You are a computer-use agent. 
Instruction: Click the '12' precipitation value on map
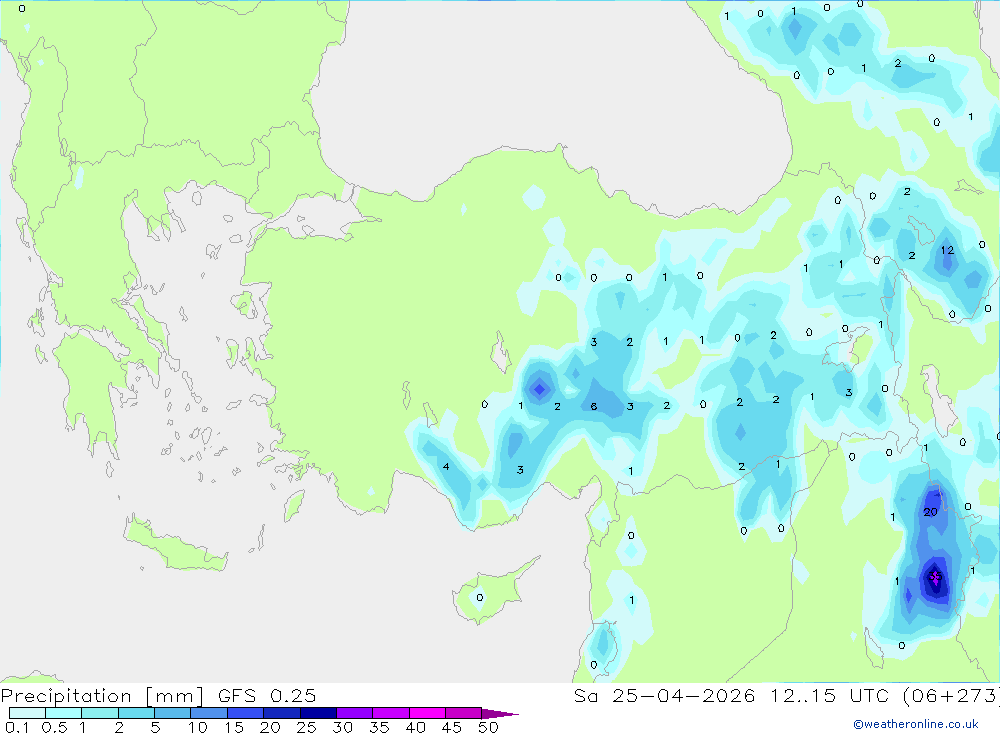coord(948,251)
